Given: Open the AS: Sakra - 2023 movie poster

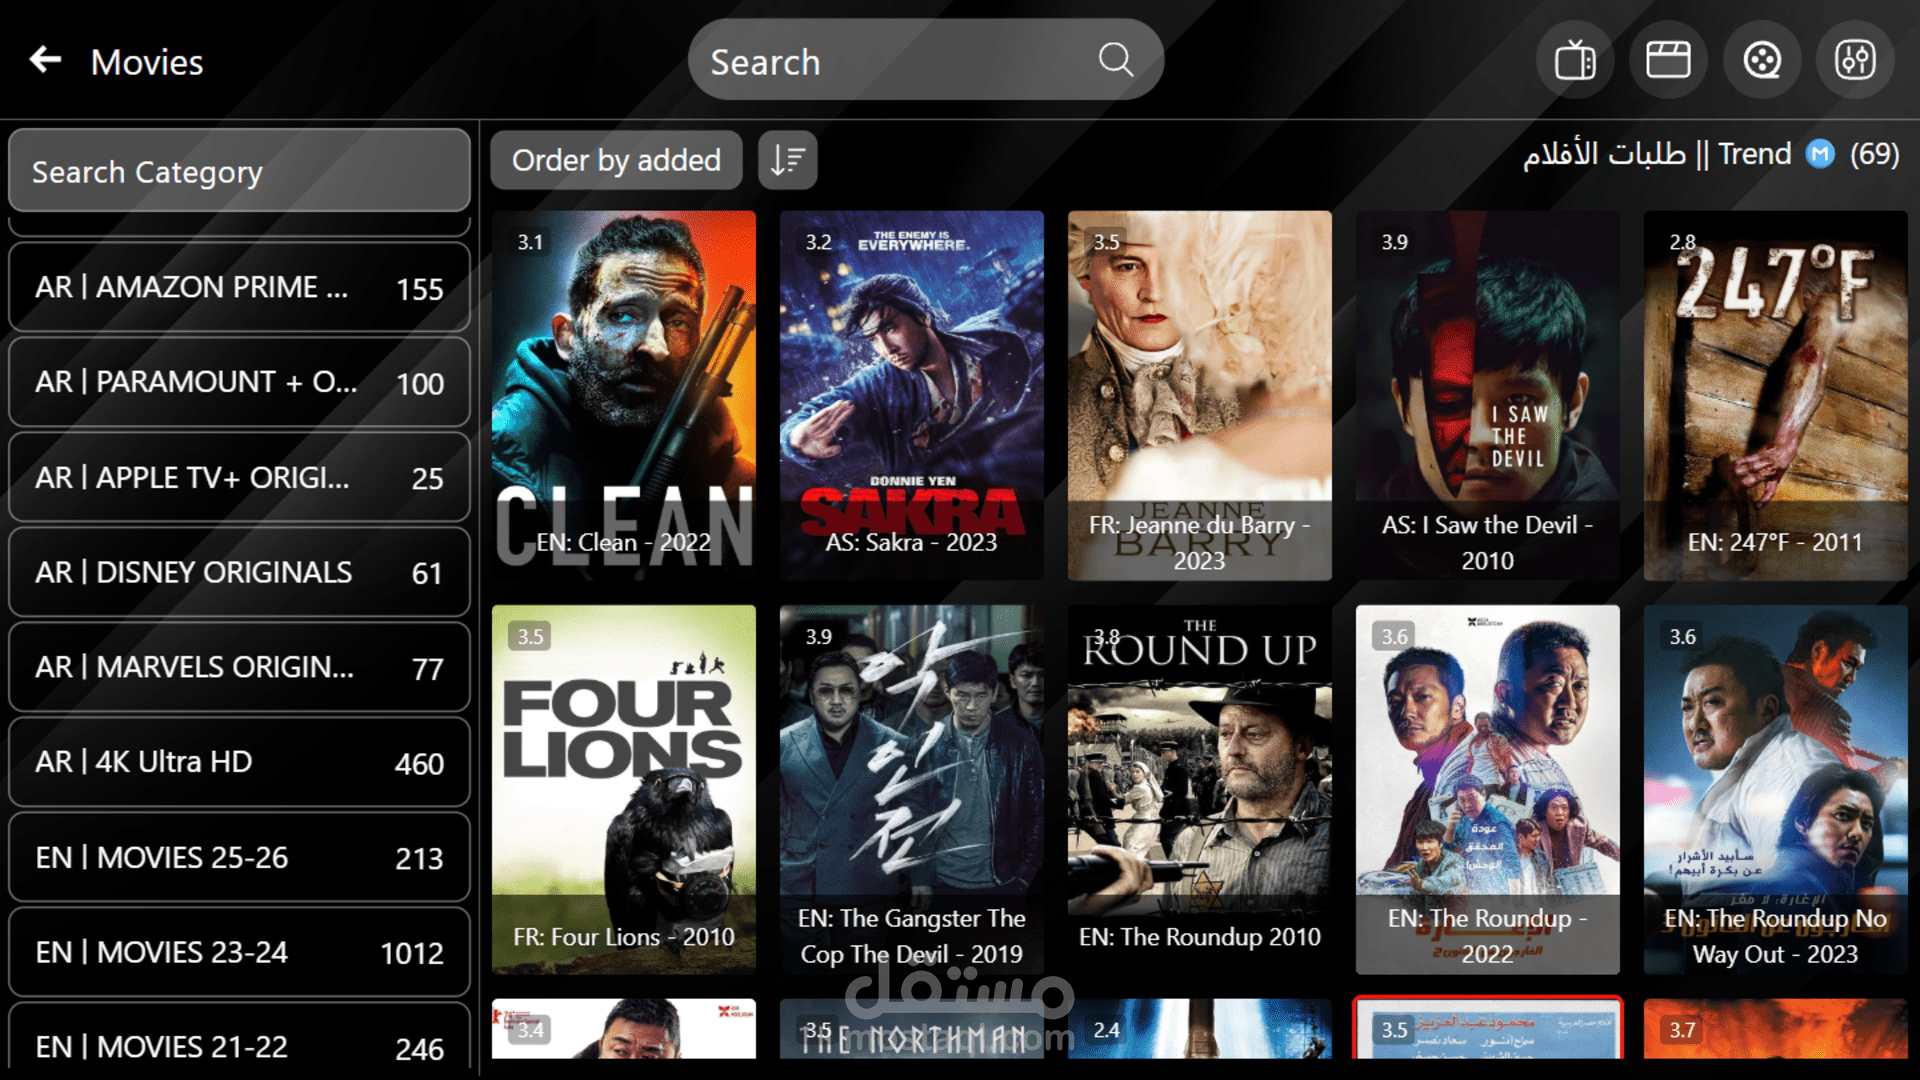Looking at the screenshot, I should tap(911, 395).
